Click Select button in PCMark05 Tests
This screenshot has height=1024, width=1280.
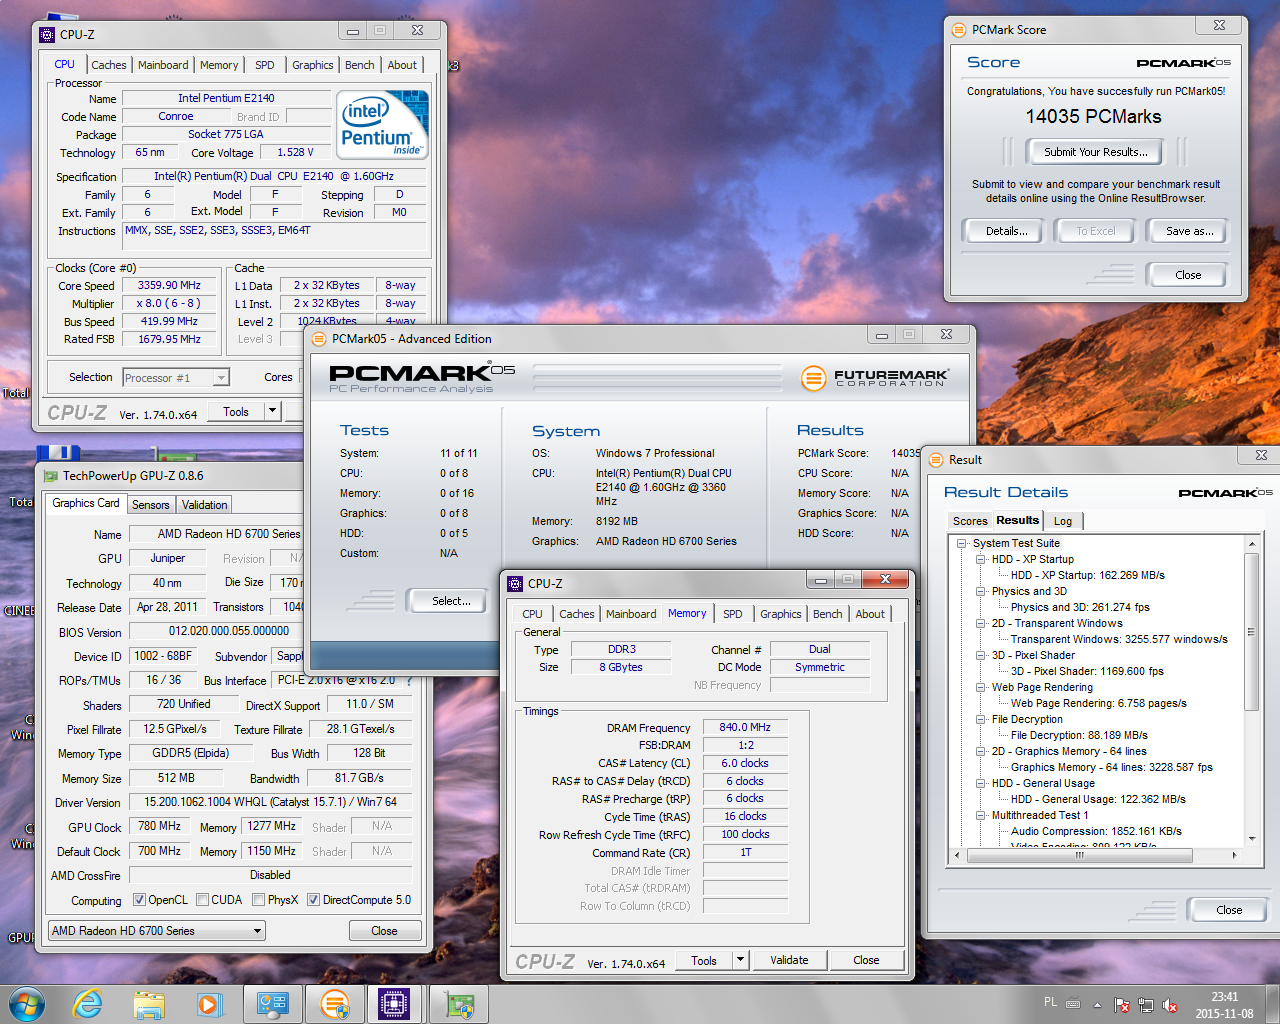coord(451,601)
